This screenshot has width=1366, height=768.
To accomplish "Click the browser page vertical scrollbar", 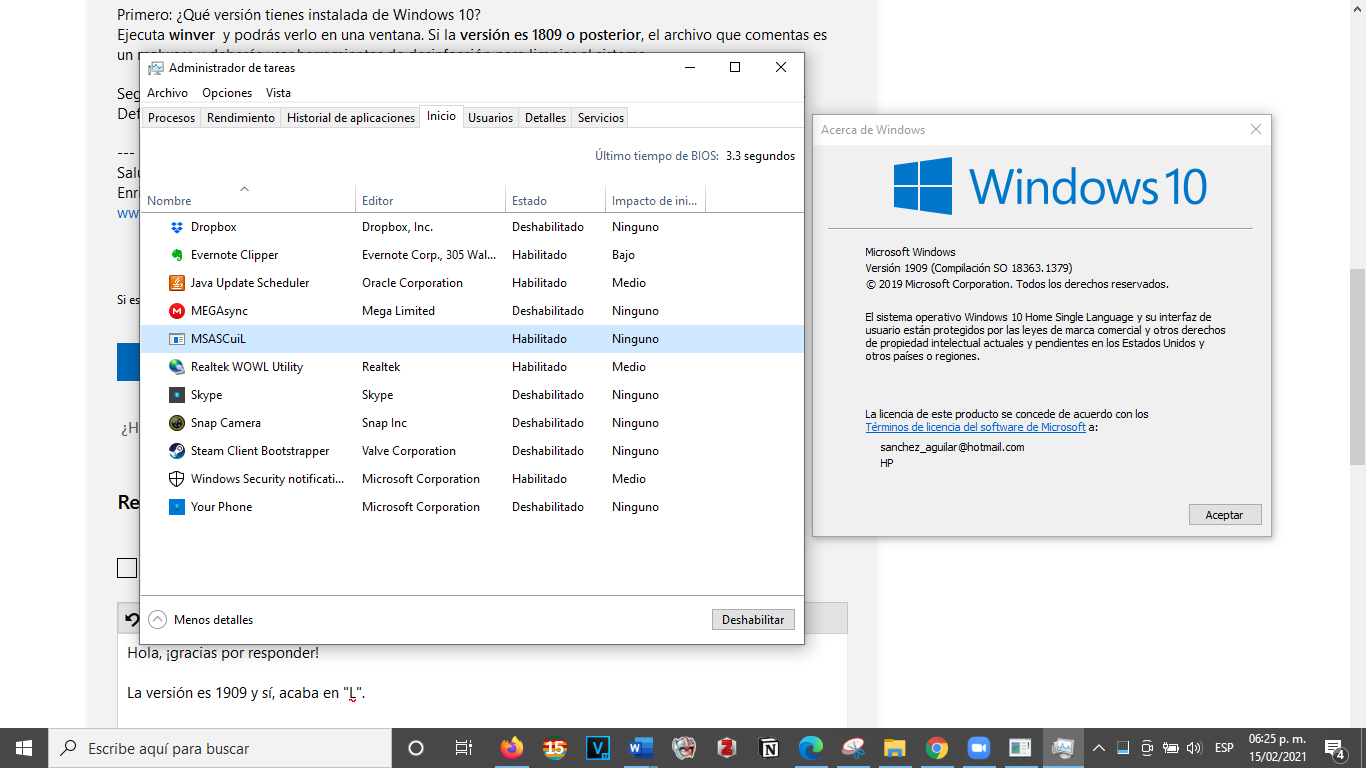I will pos(1357,367).
